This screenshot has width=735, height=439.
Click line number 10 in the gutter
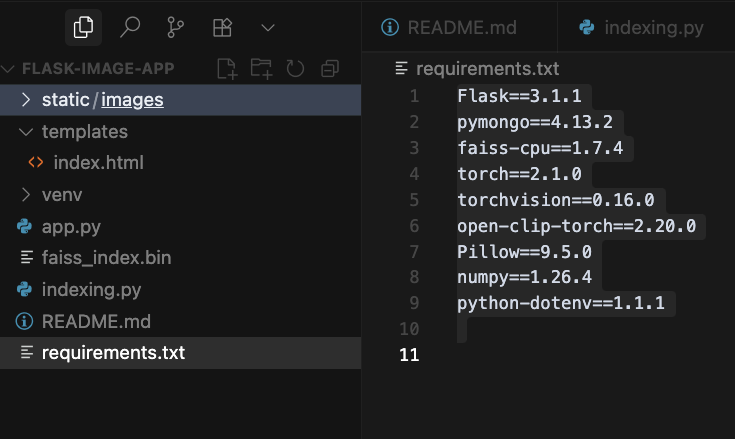pyautogui.click(x=409, y=329)
